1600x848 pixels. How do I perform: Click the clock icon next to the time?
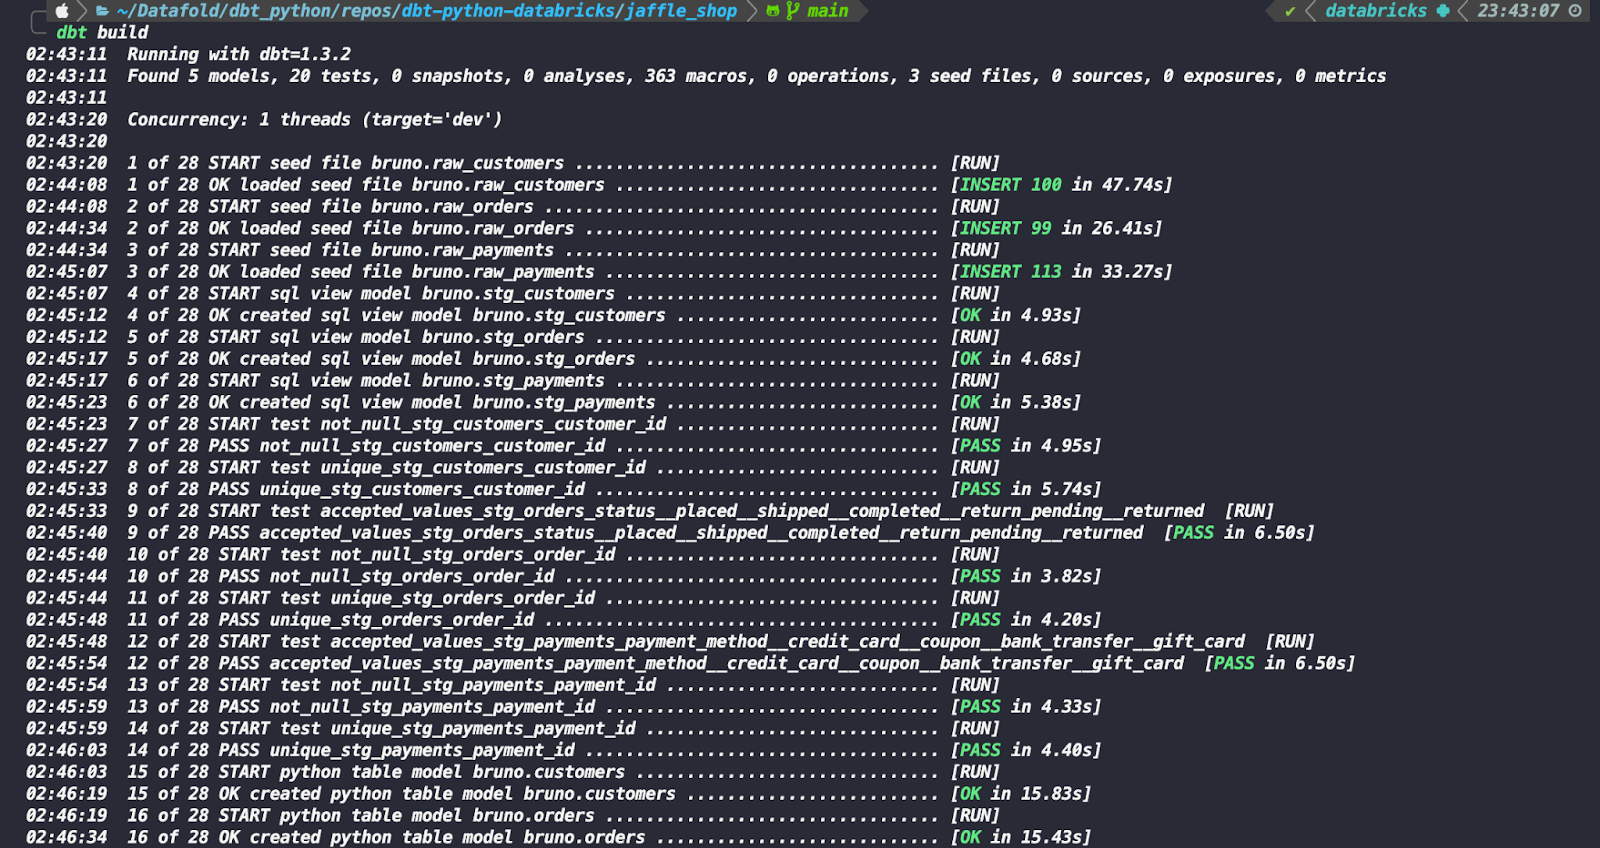tap(1575, 11)
